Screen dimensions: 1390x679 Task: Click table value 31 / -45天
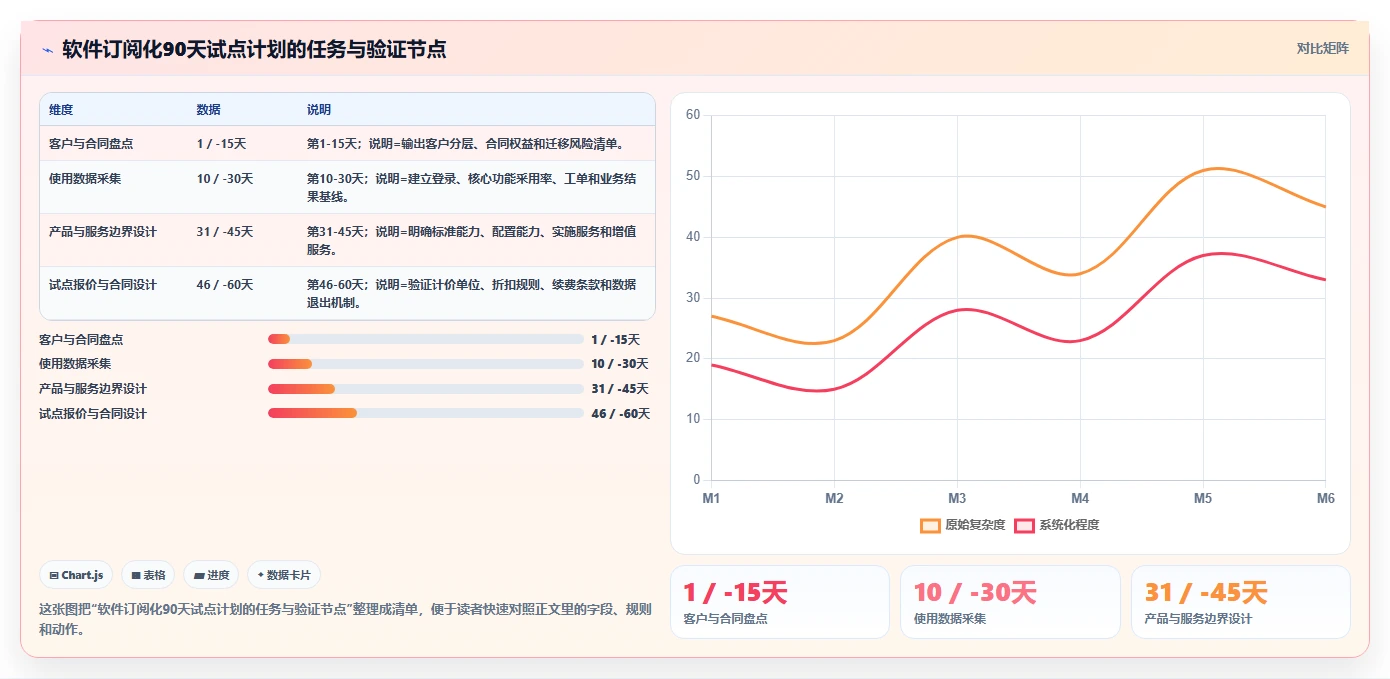[225, 232]
